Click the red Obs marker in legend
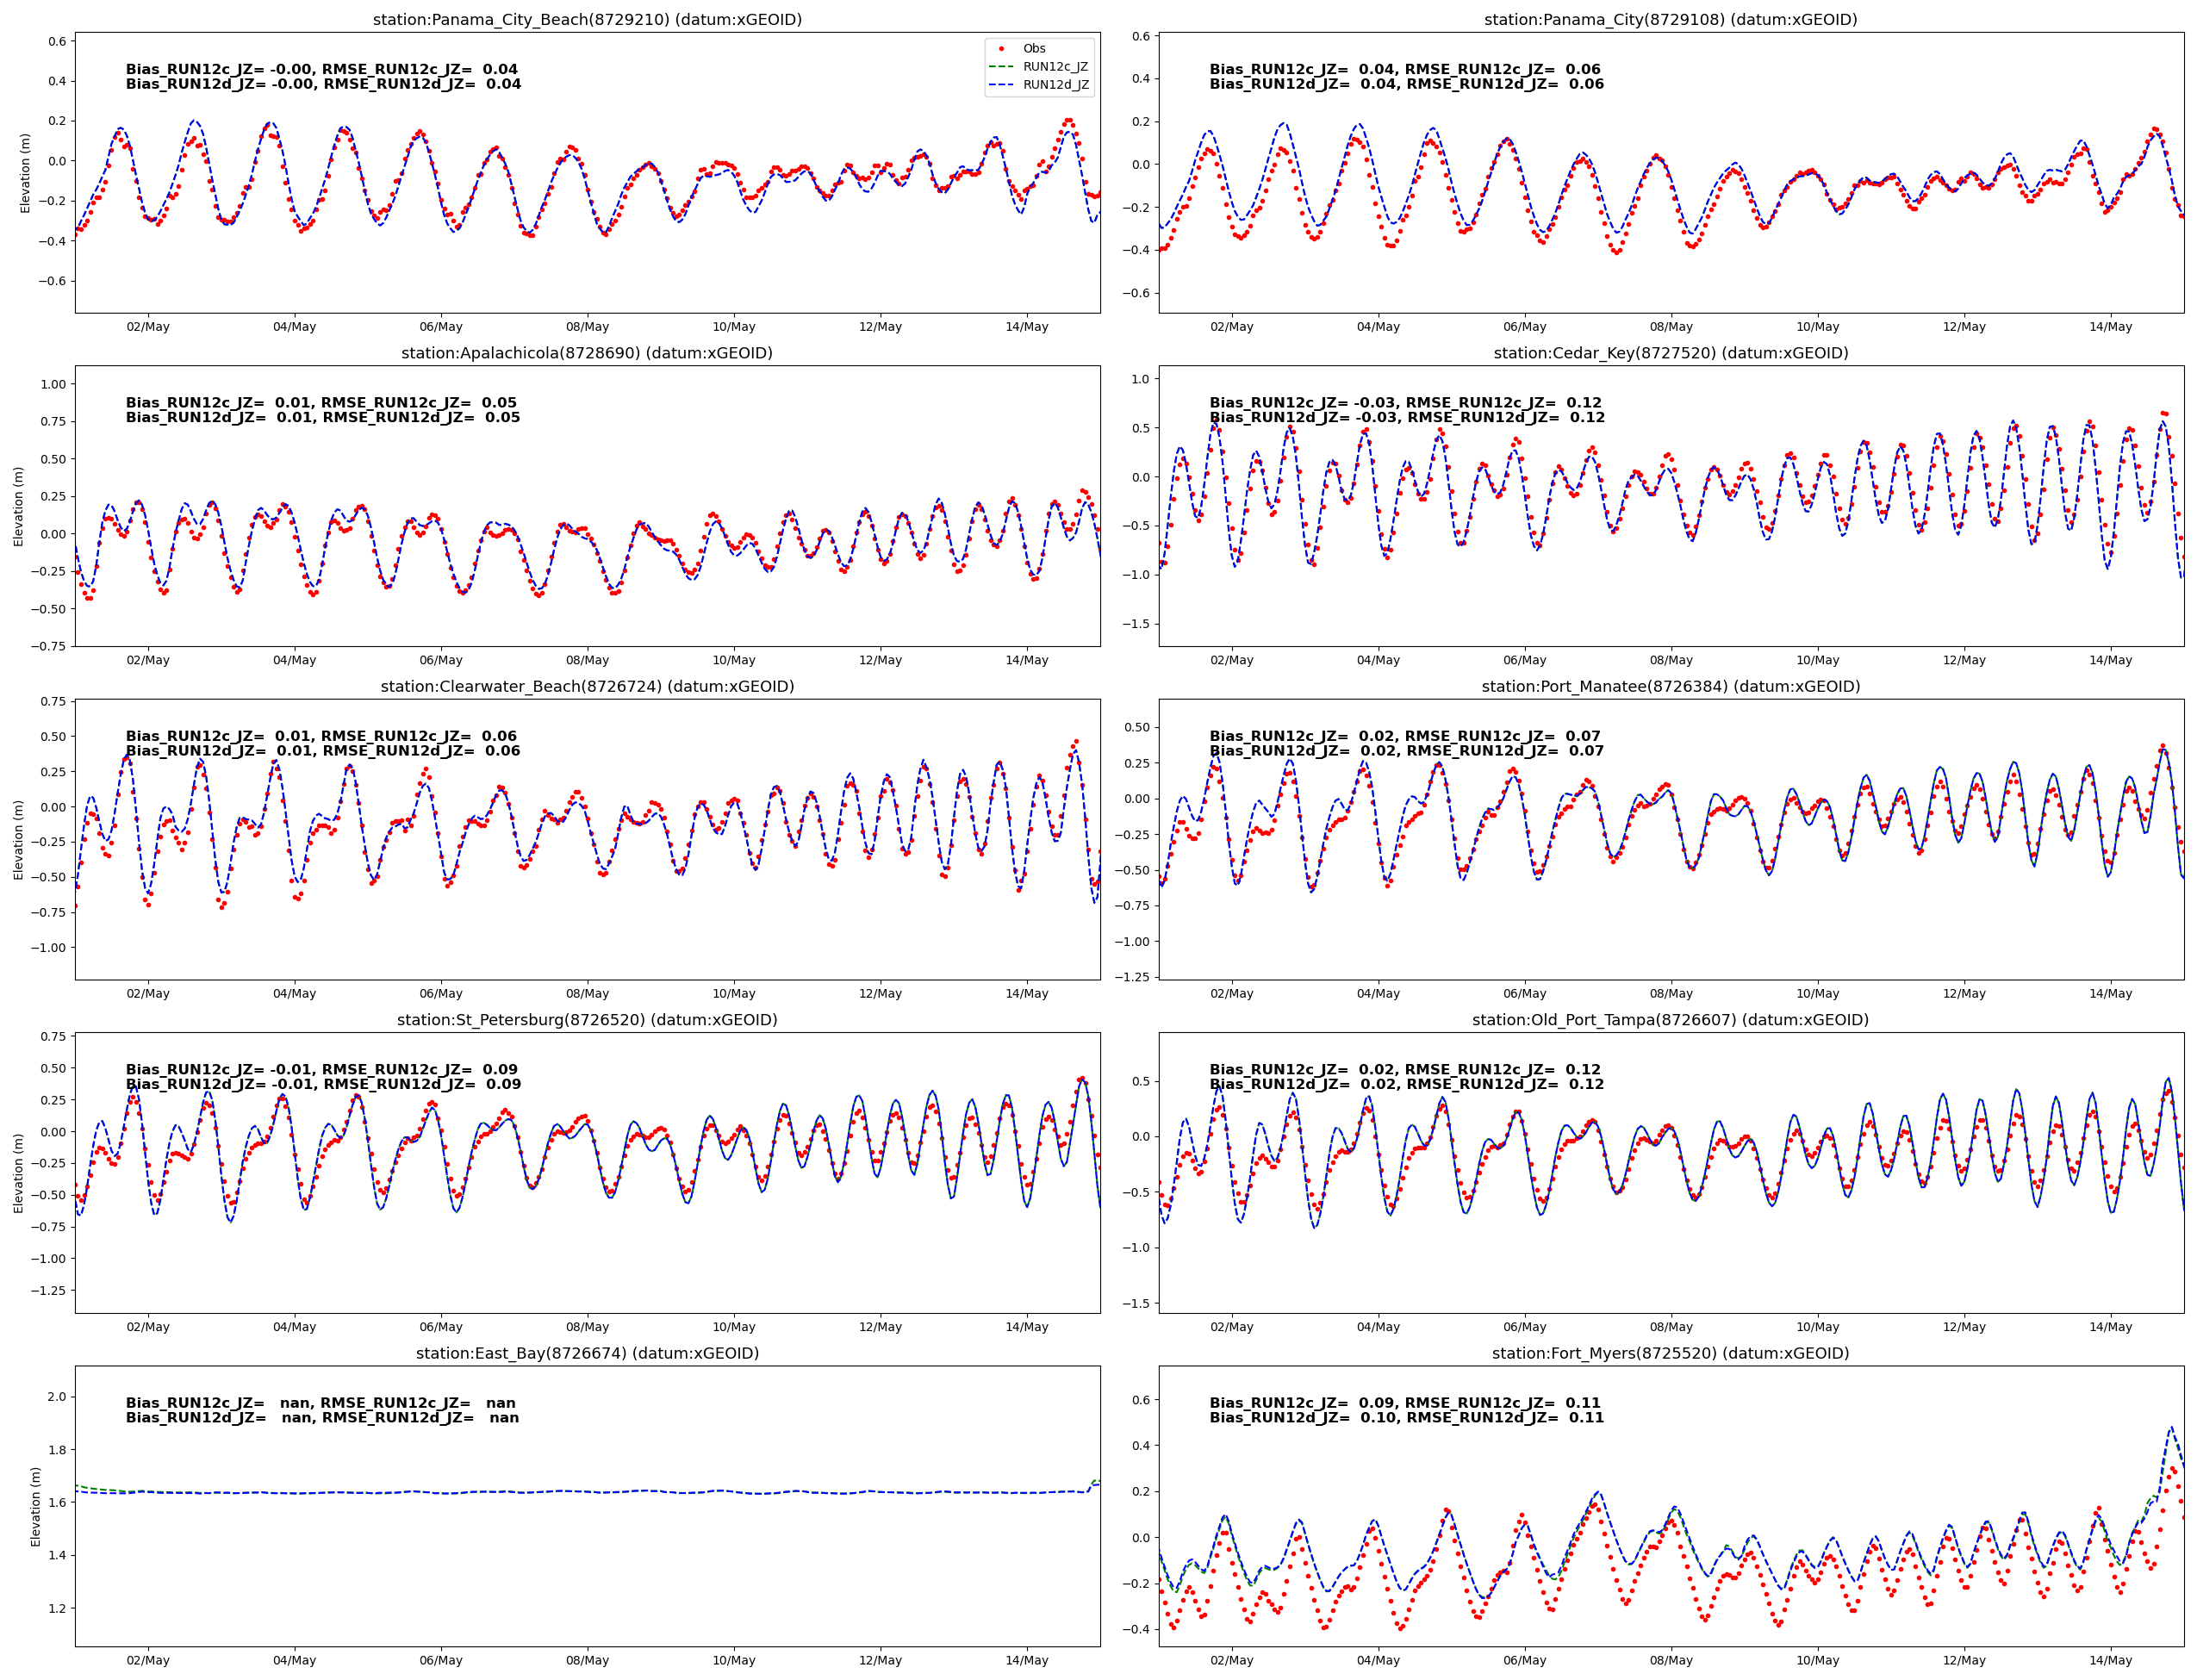This screenshot has height=1680, width=2197. click(1001, 48)
